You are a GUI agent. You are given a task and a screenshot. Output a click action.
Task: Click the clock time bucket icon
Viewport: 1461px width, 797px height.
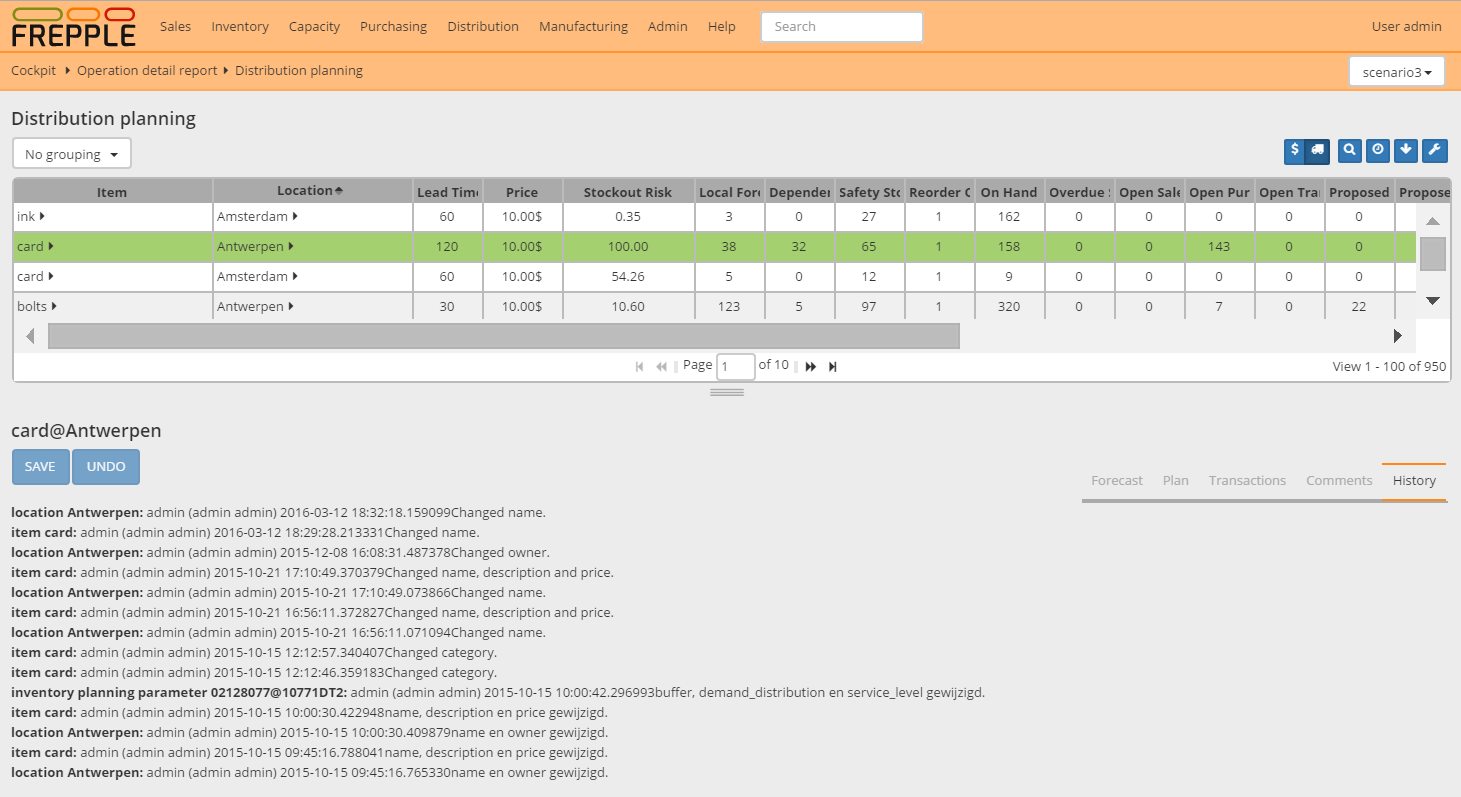click(1378, 150)
